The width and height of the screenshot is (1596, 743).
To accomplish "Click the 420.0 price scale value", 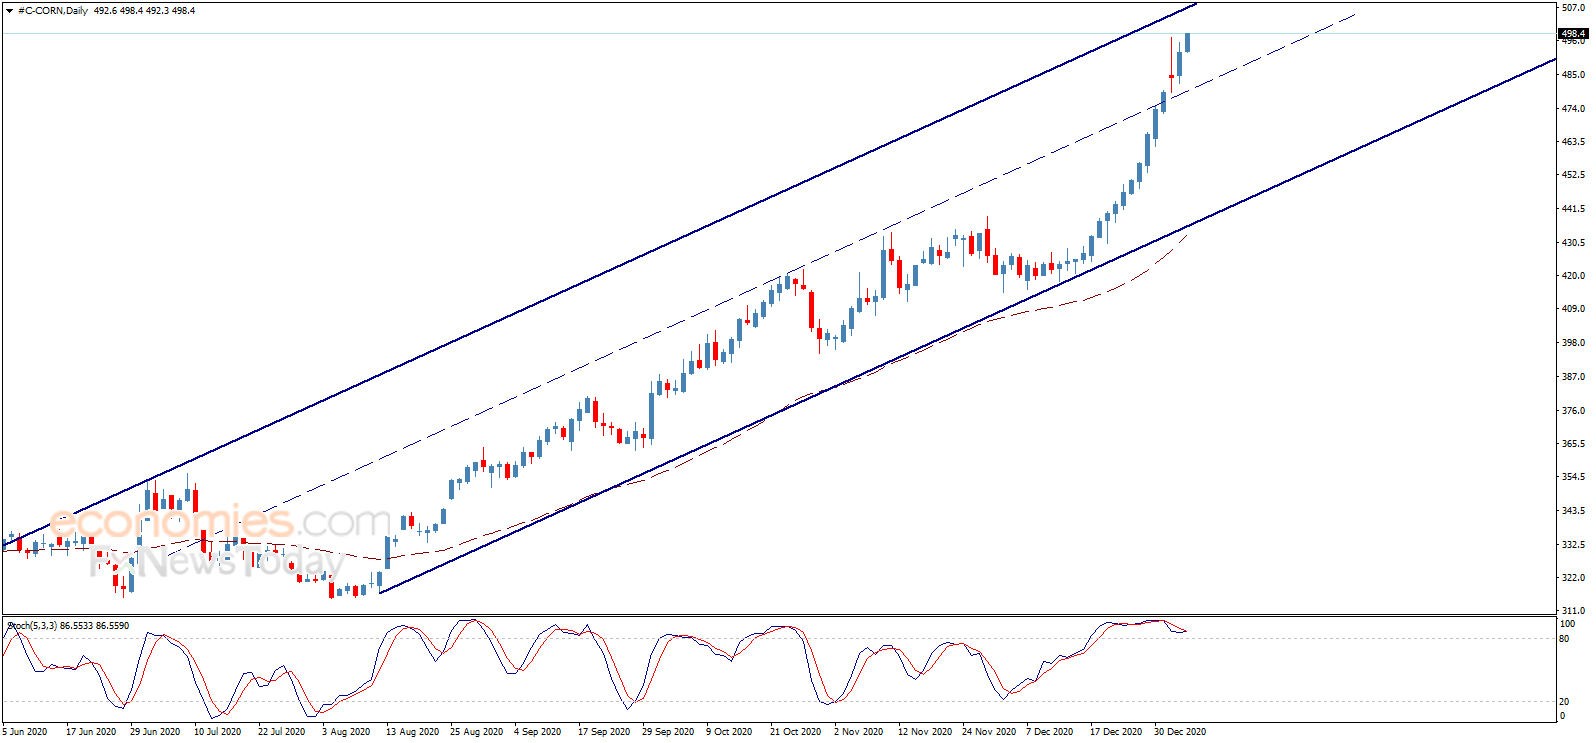I will click(1574, 276).
